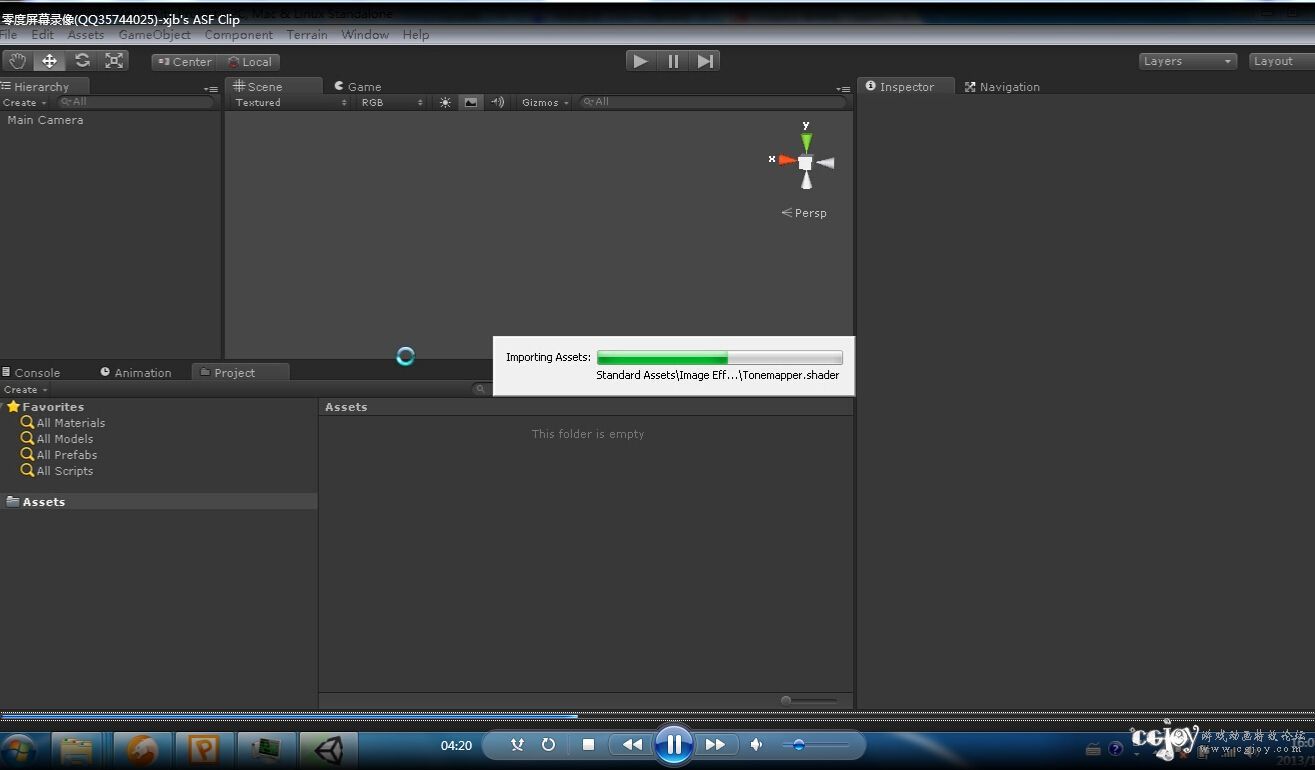This screenshot has width=1315, height=770.
Task: Toggle scene skybox/effects image icon
Action: click(471, 102)
